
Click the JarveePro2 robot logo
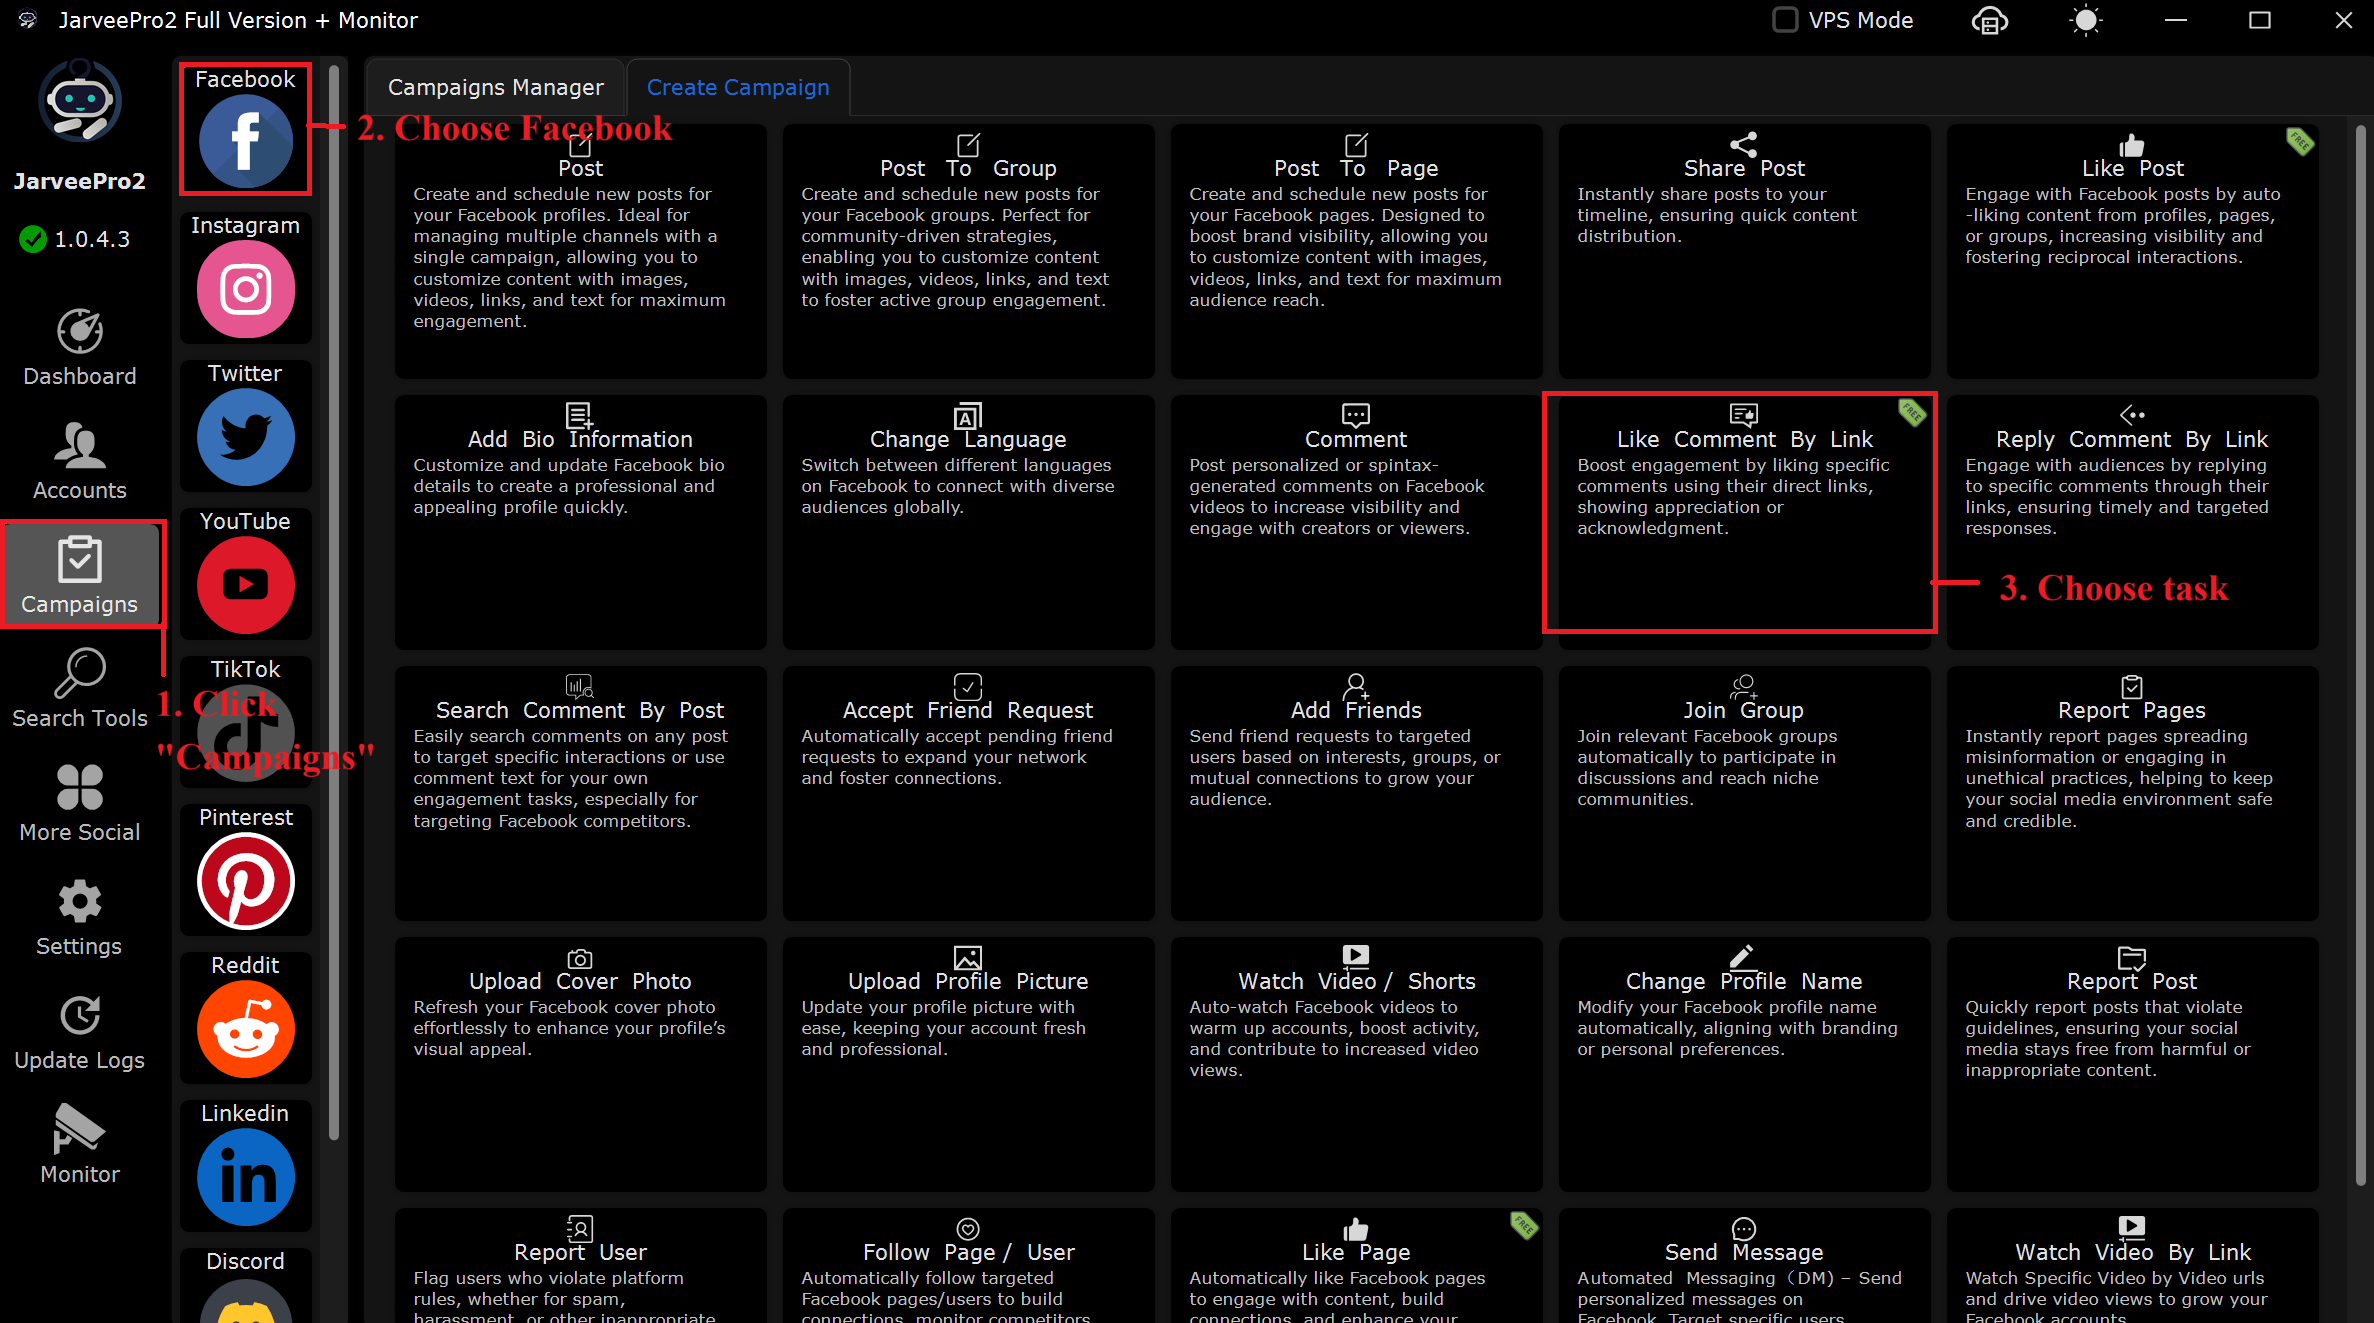80,101
